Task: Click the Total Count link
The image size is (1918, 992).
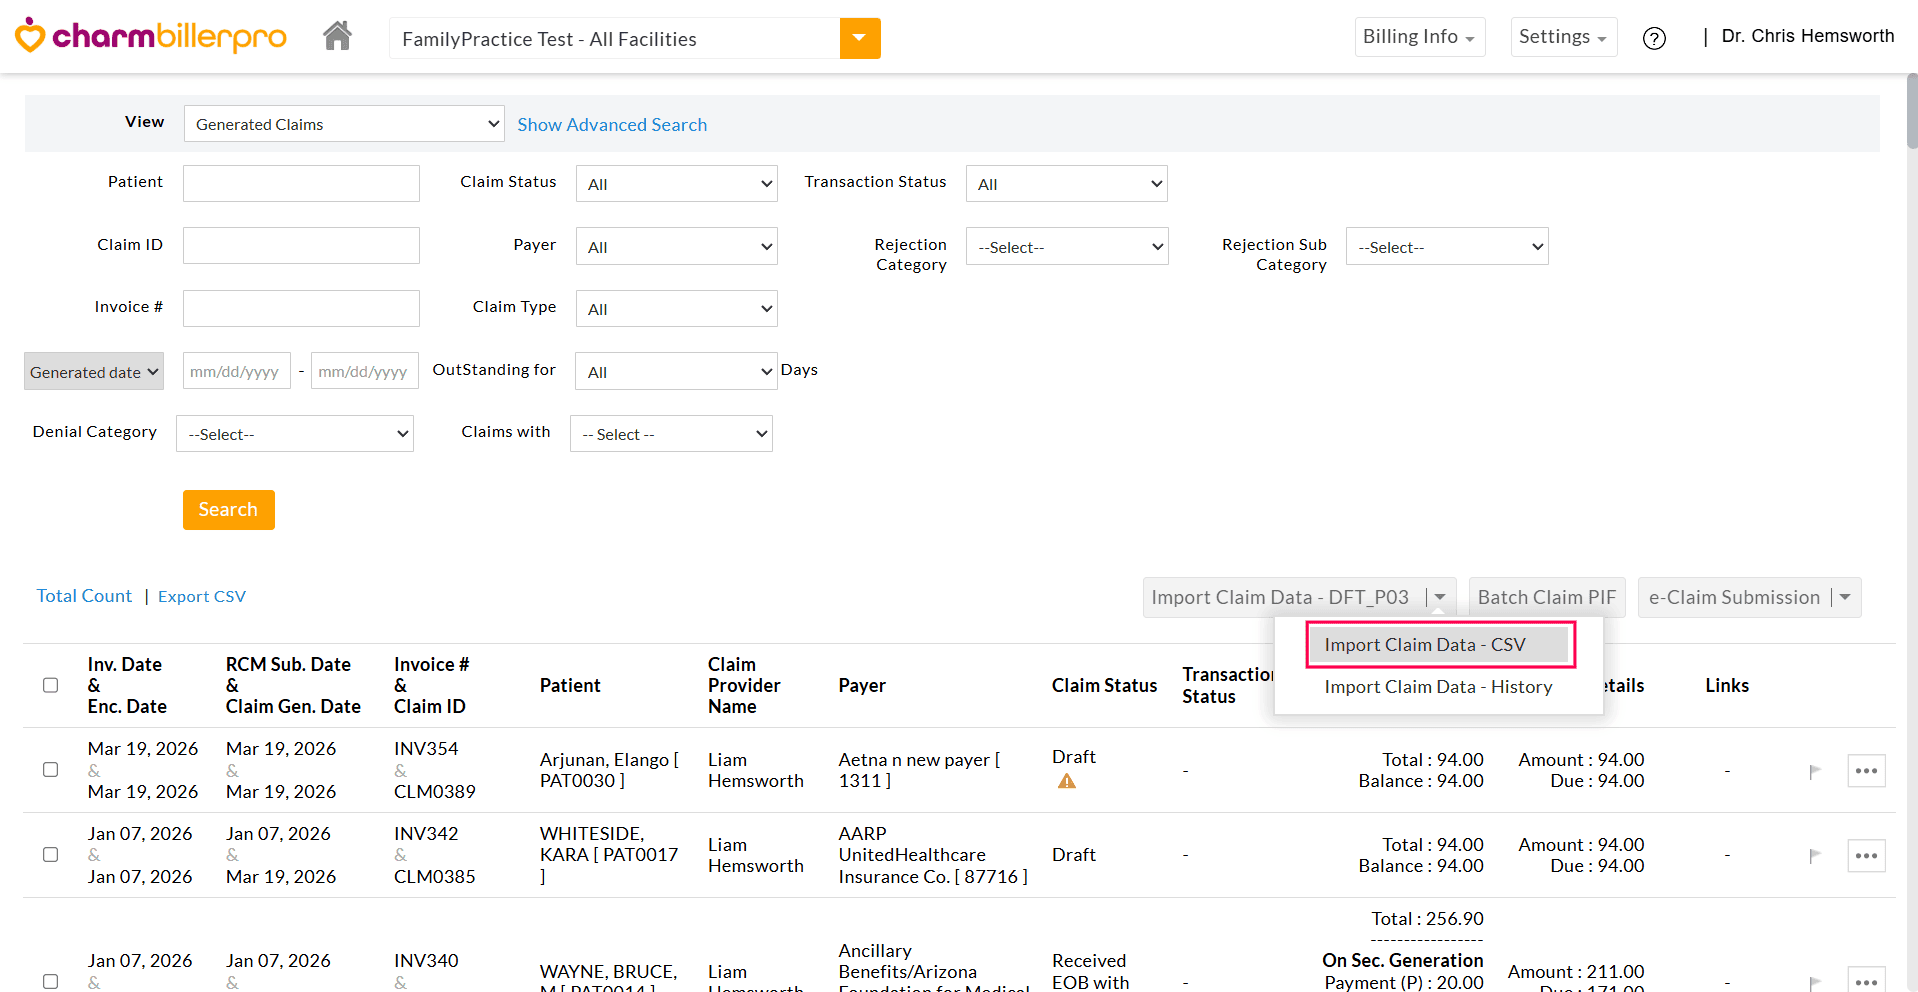Action: pos(84,596)
